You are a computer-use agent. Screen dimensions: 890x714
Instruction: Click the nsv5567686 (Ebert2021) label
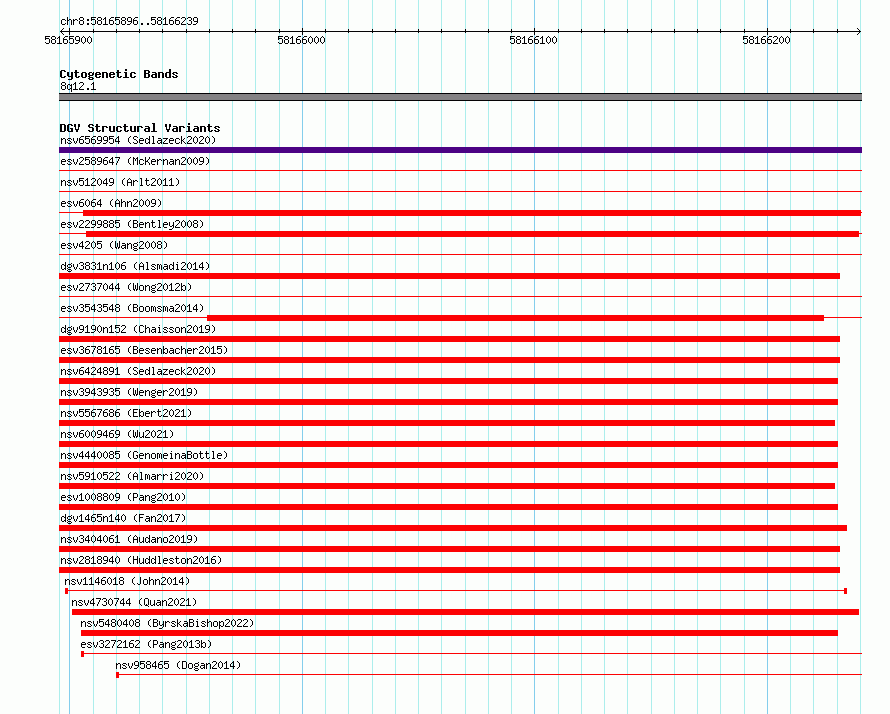126,413
